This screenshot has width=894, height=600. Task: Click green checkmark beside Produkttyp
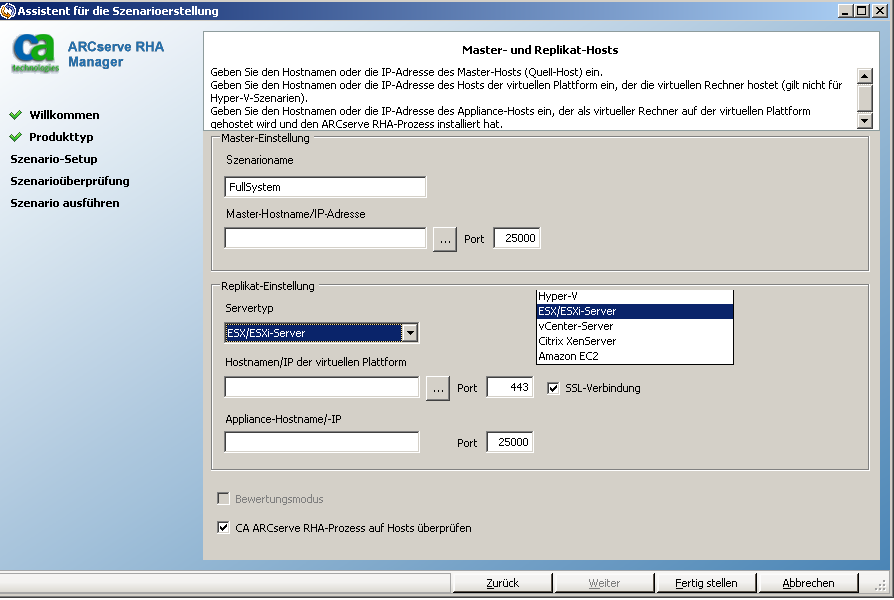tap(13, 135)
